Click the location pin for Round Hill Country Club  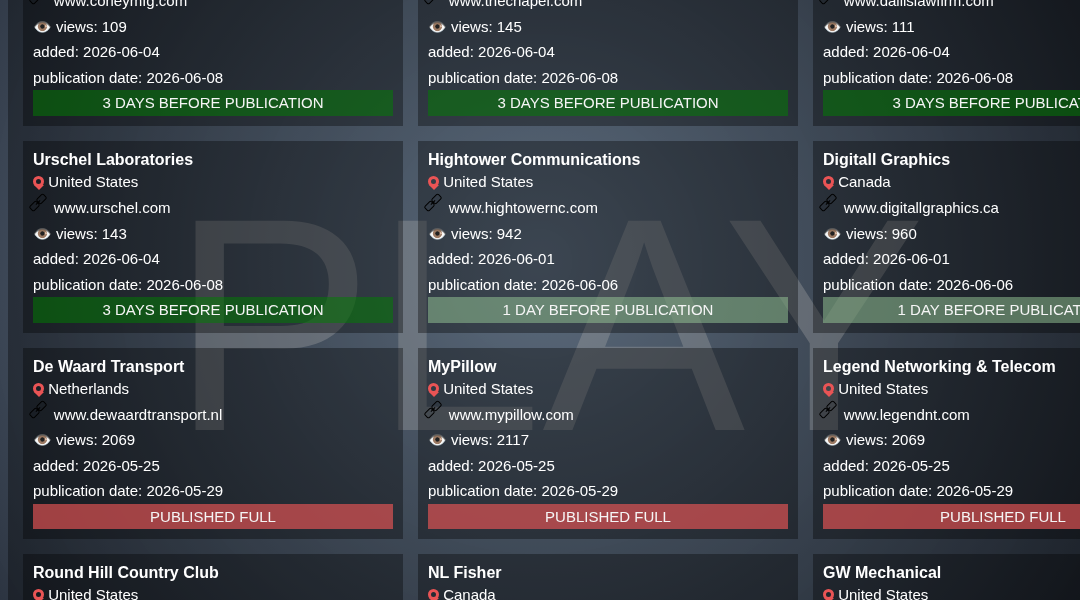(x=39, y=594)
